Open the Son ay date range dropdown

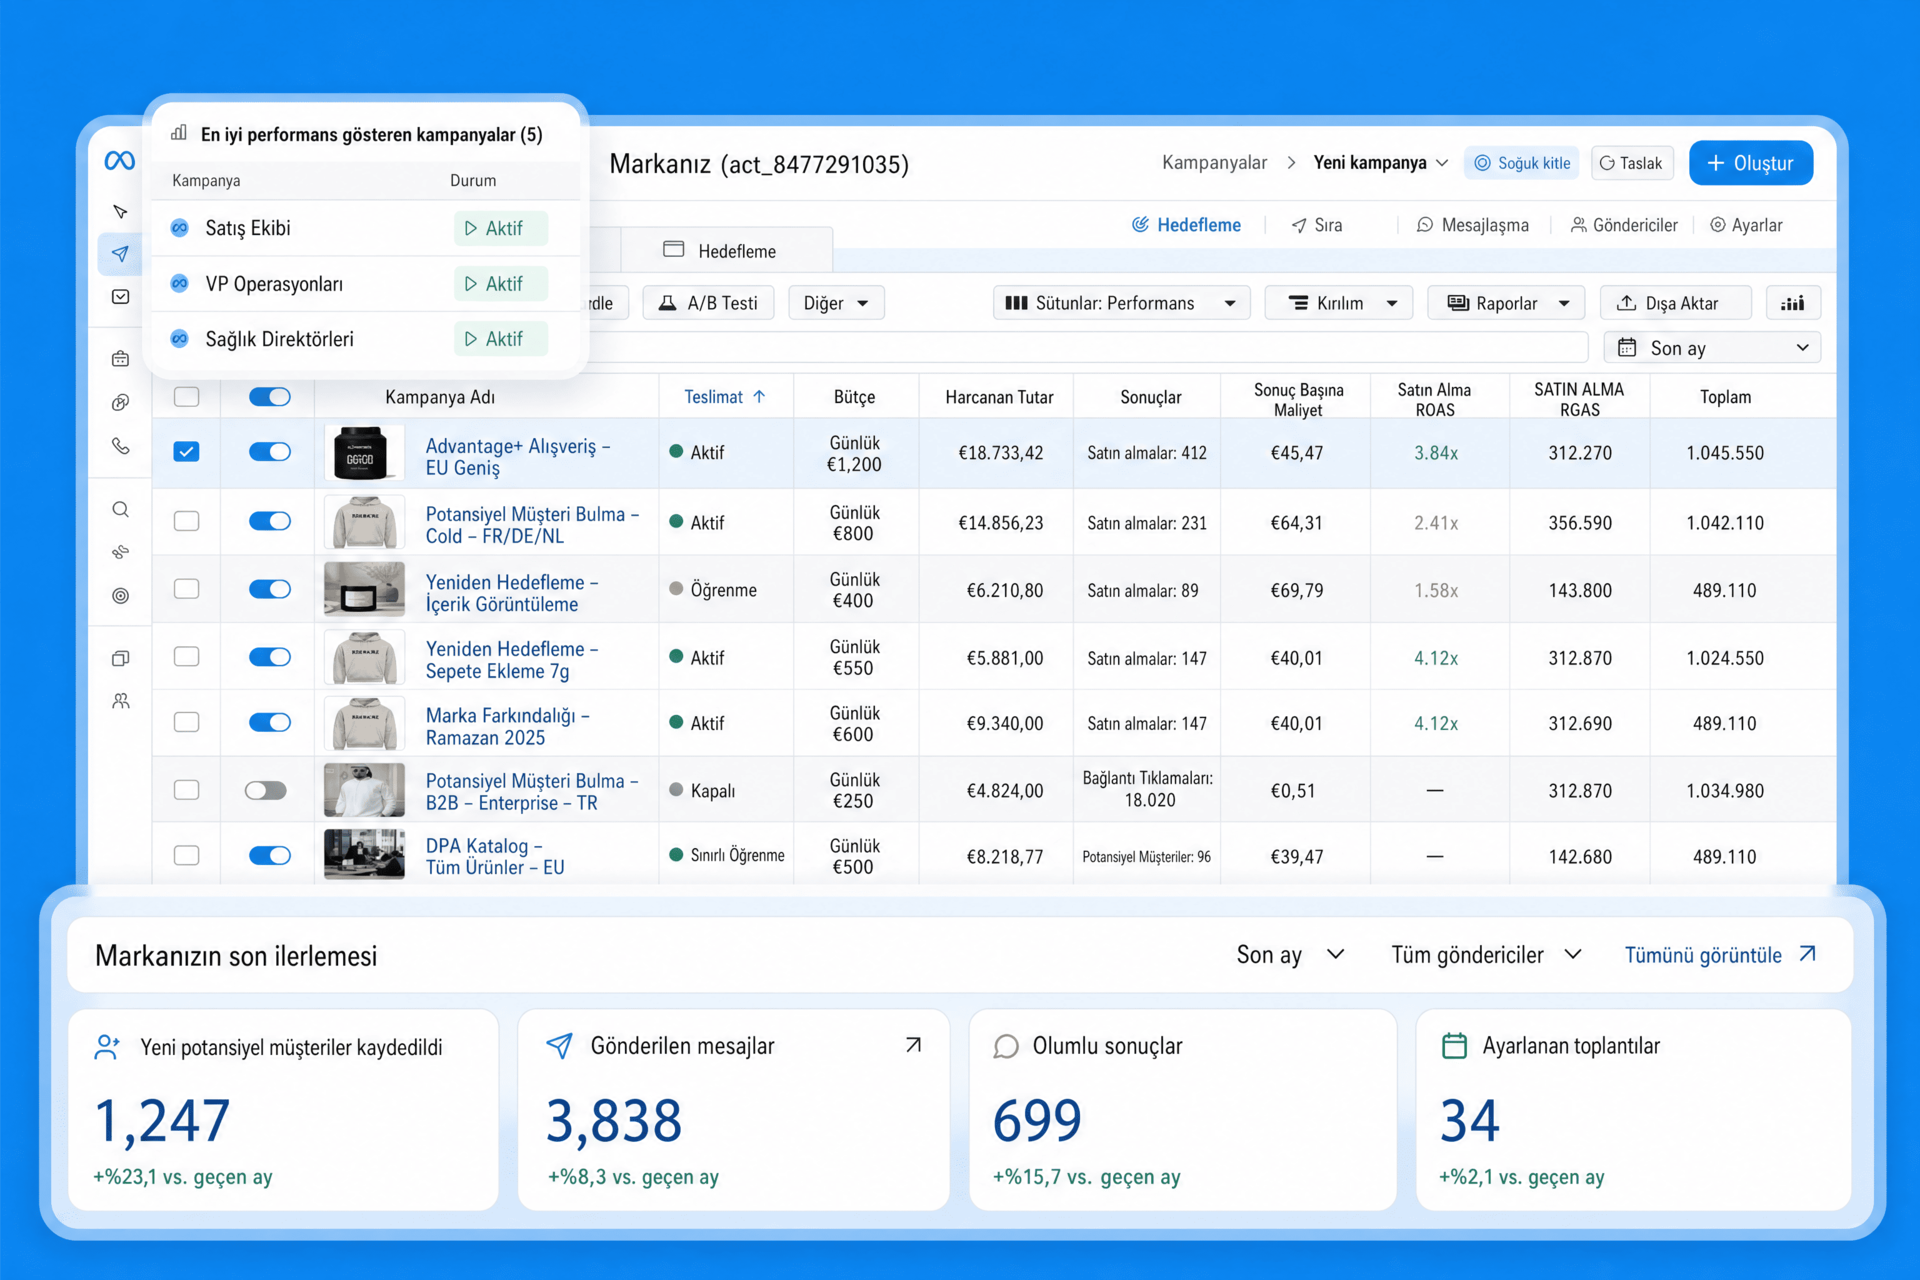1712,348
